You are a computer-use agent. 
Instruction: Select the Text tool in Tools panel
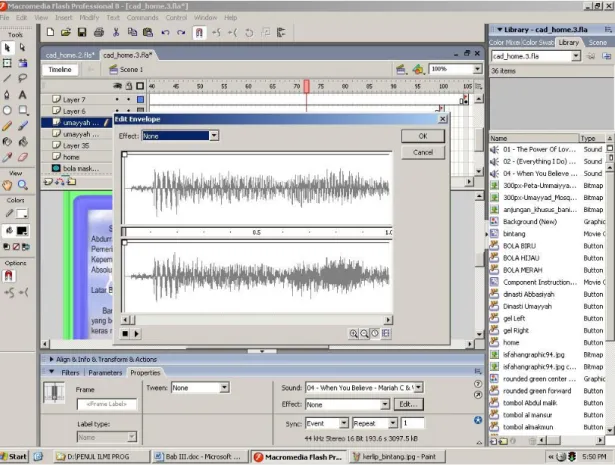pos(22,95)
